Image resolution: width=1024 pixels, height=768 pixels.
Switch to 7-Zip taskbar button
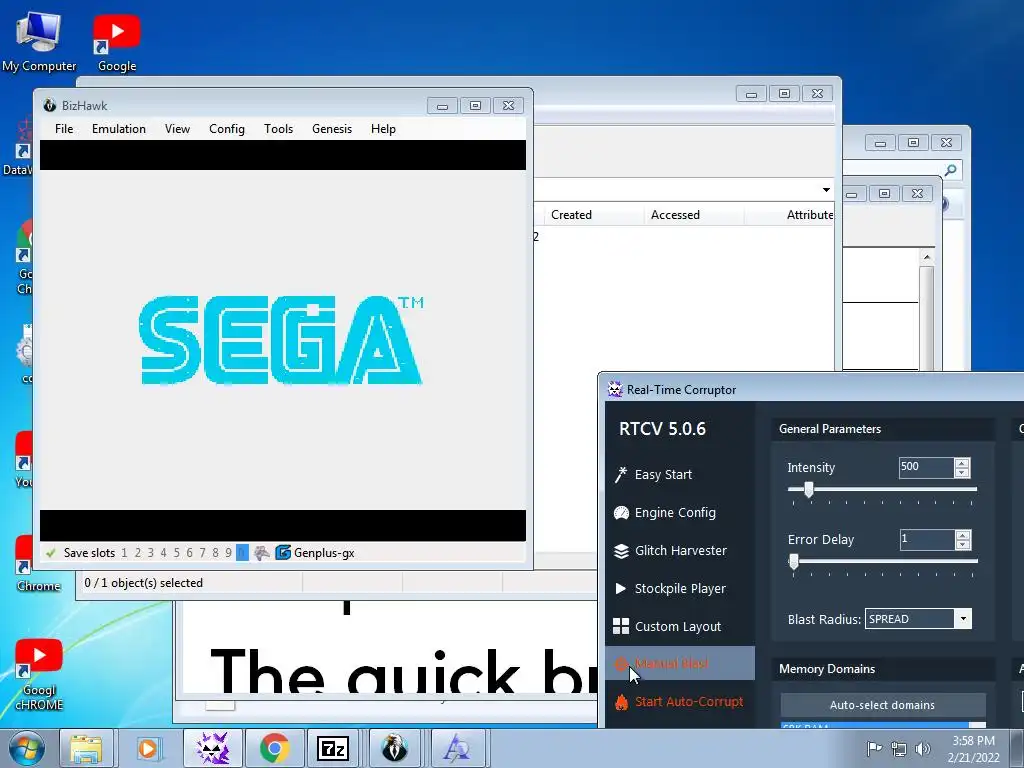[x=332, y=748]
